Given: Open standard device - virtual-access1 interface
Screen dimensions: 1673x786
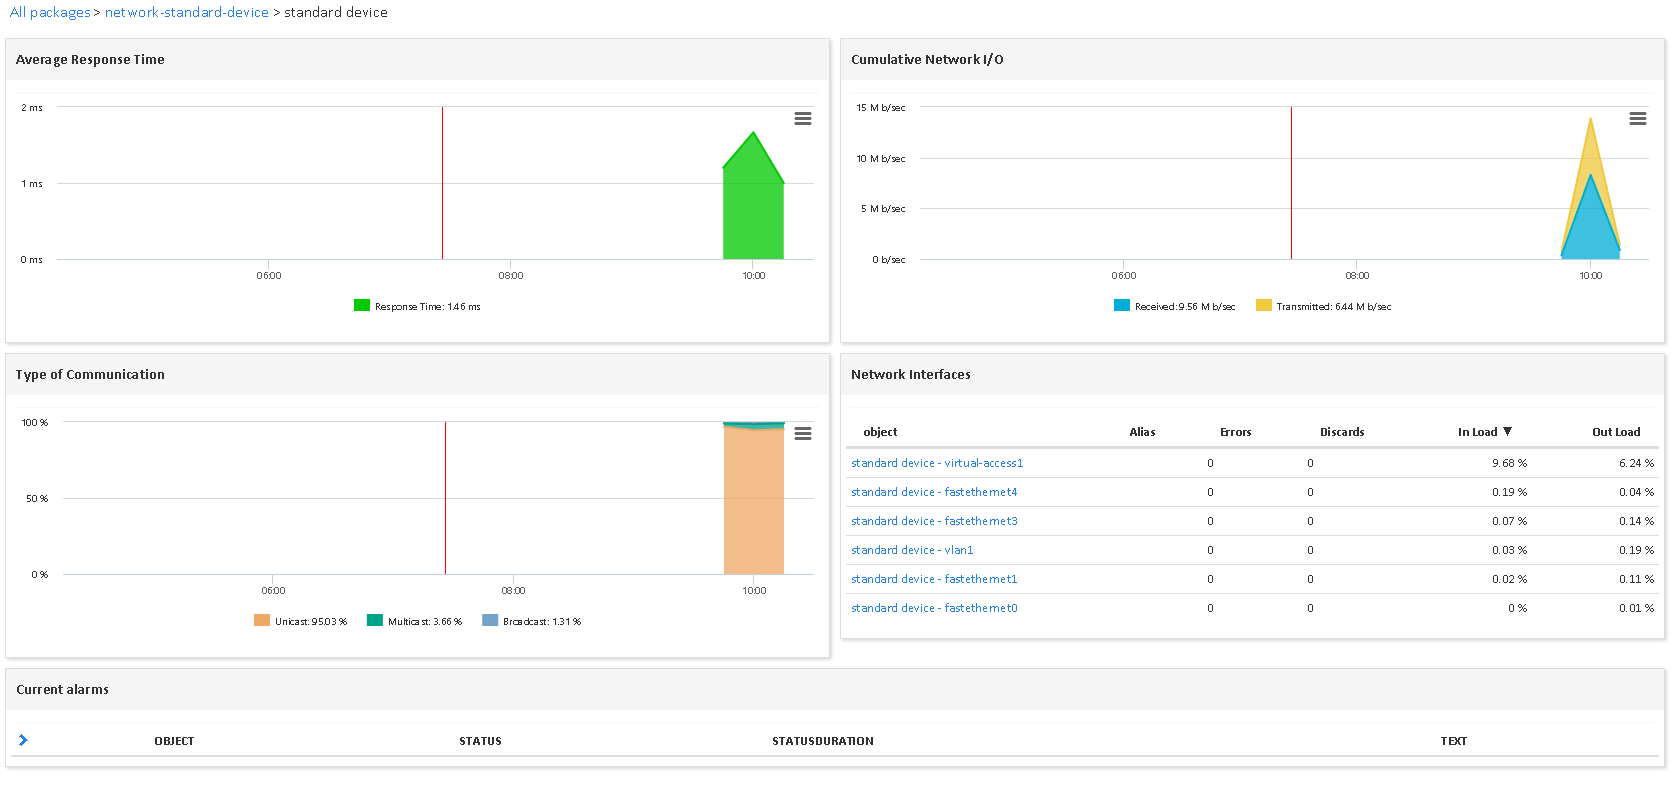Looking at the screenshot, I should point(937,463).
